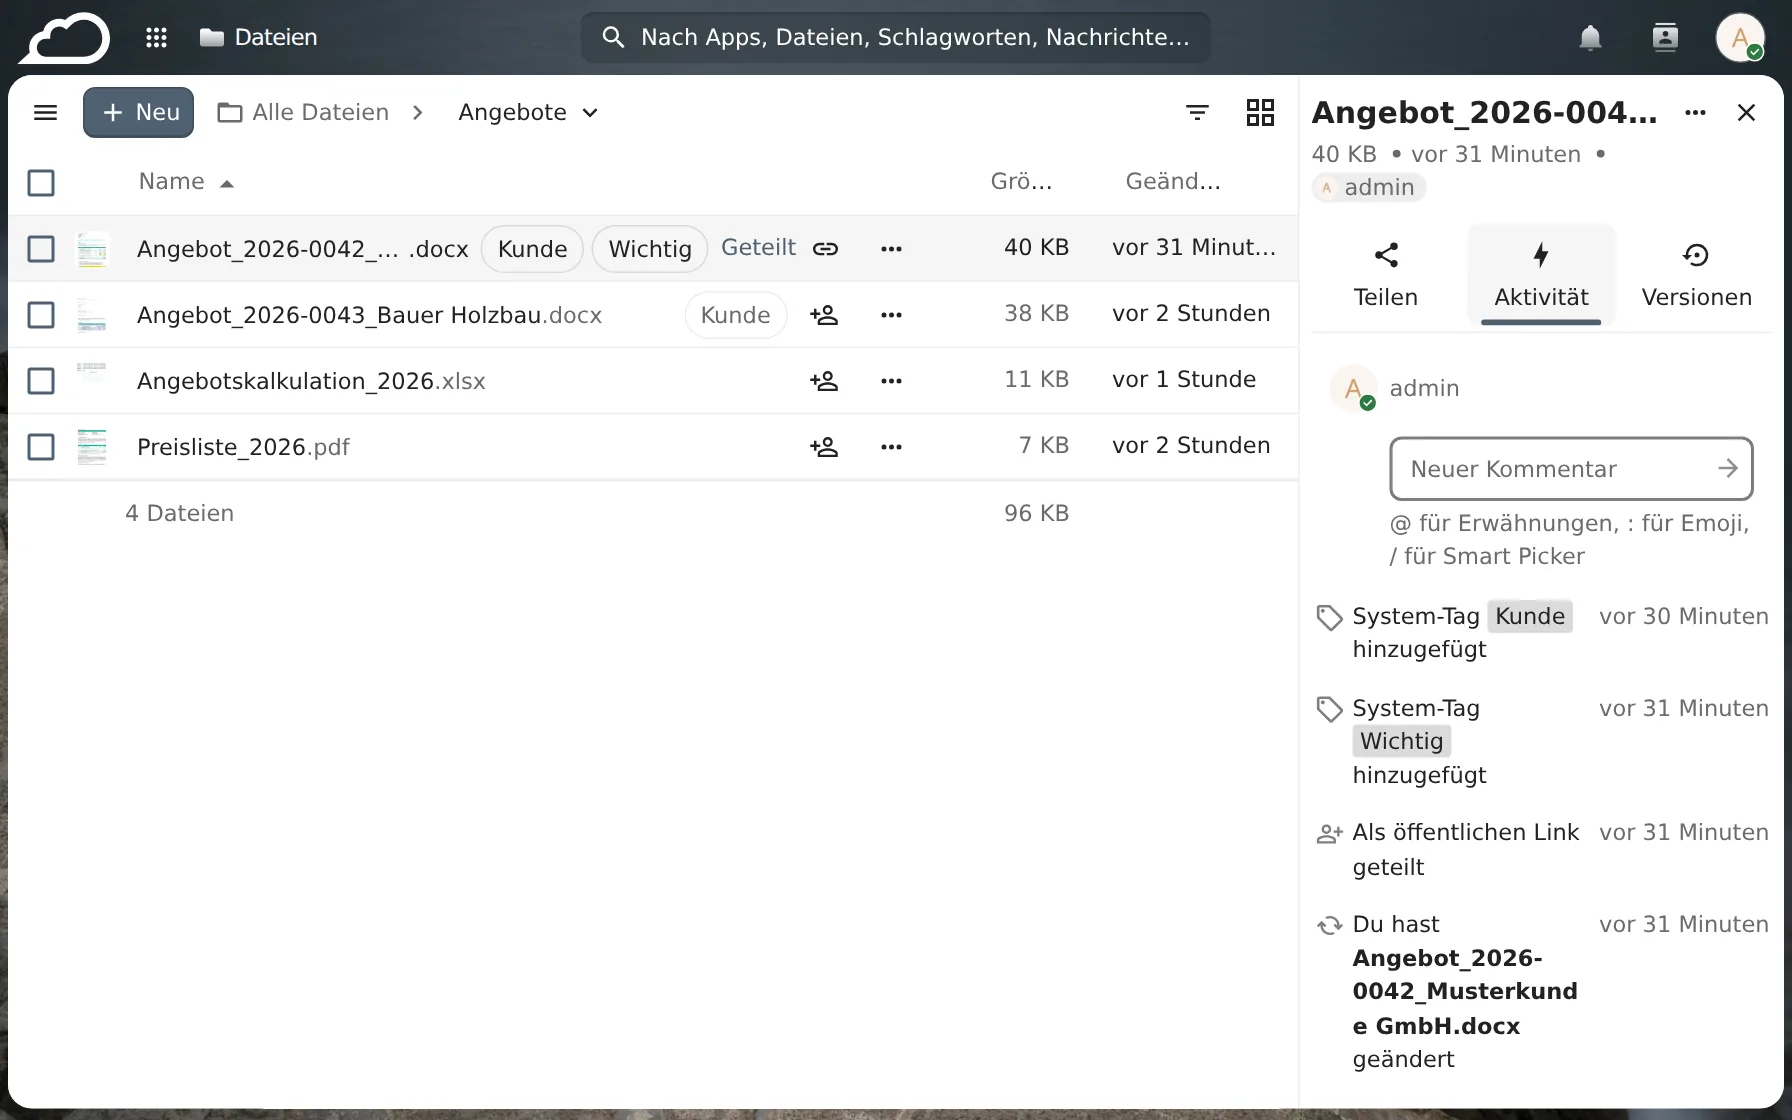1792x1120 pixels.
Task: Open the apps grid menu
Action: pos(156,38)
